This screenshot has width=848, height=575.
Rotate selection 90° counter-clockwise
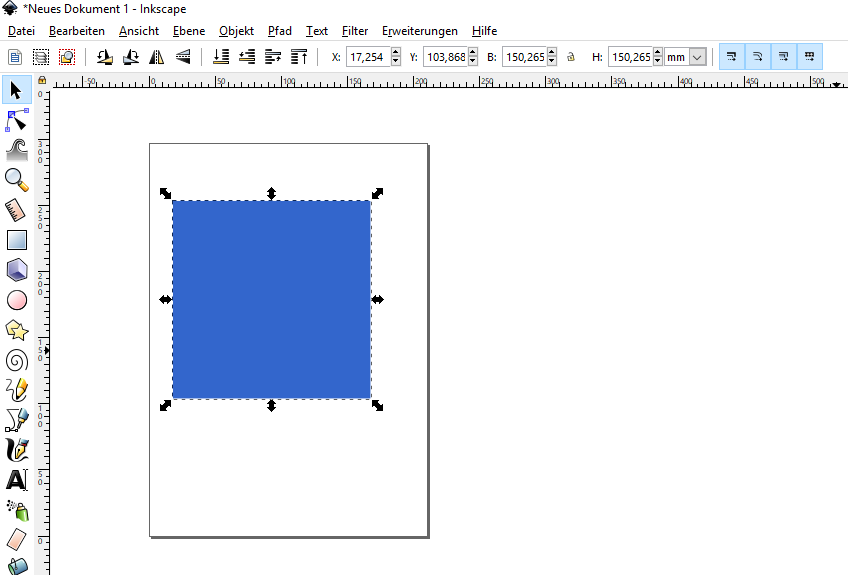coord(105,57)
